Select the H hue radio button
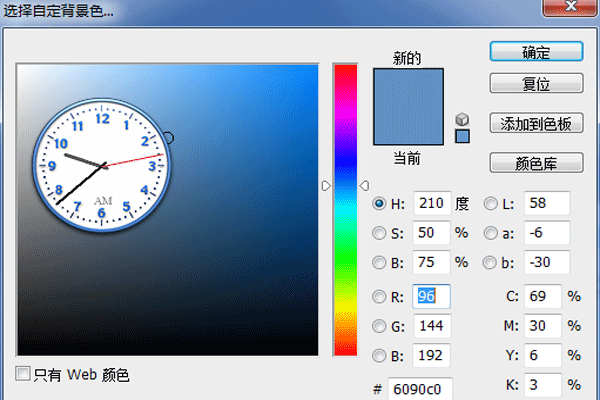This screenshot has width=600, height=400. click(379, 204)
